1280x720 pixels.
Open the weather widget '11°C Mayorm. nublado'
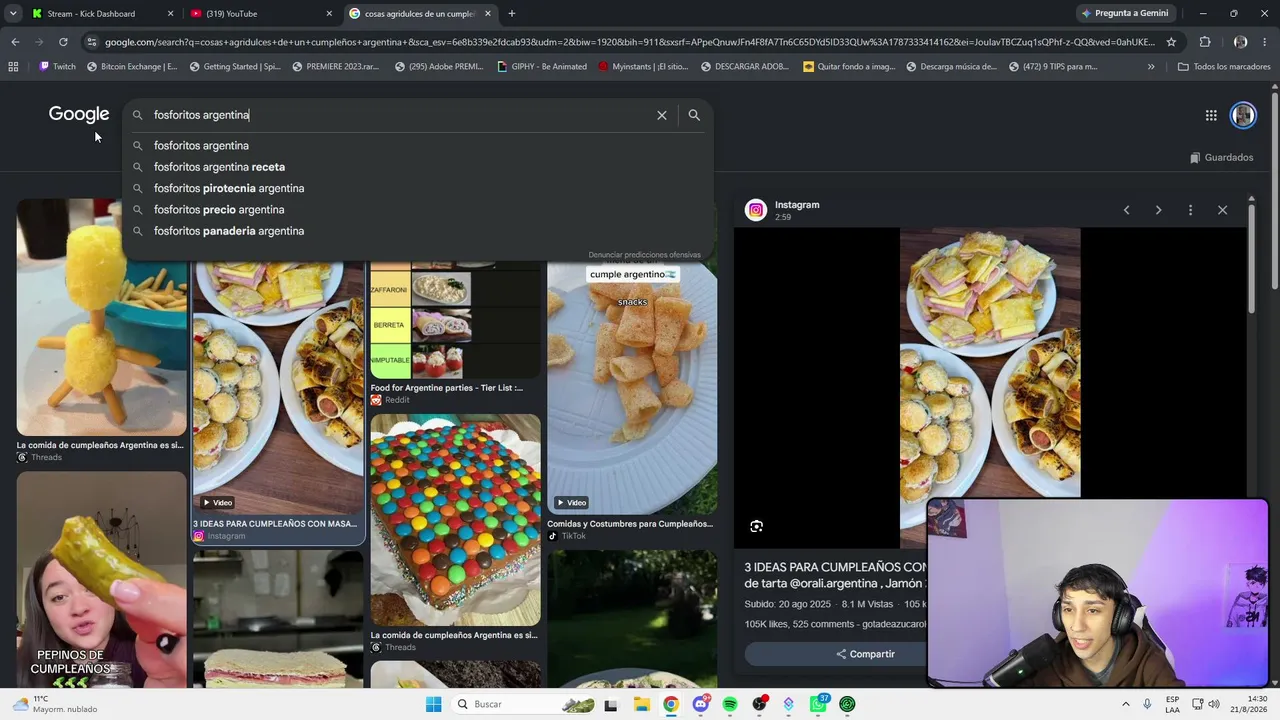(x=55, y=704)
